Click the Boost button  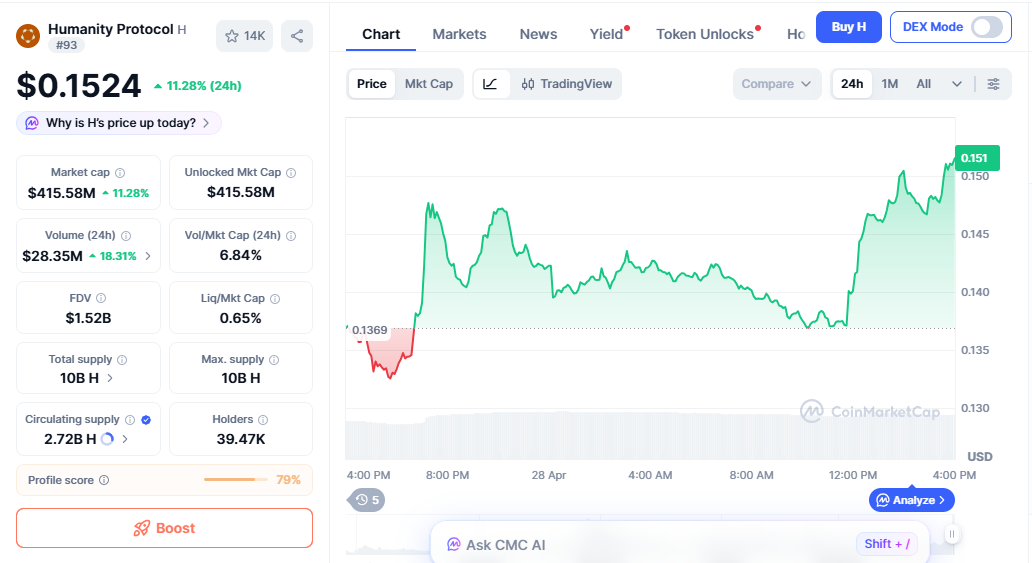coord(165,528)
